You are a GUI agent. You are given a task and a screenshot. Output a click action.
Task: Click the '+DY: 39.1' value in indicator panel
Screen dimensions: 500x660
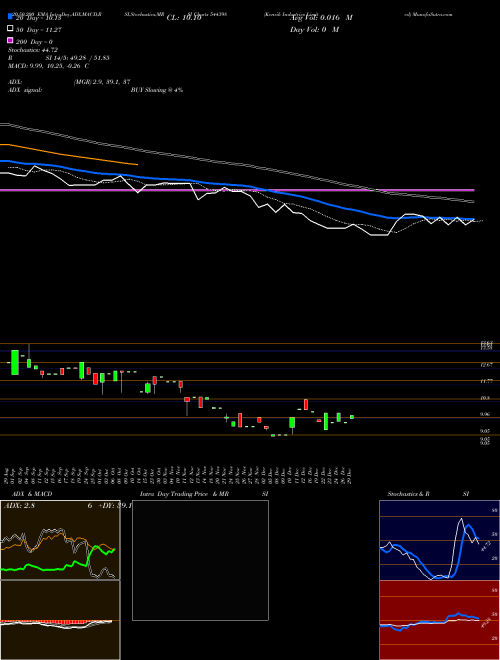click(x=115, y=506)
